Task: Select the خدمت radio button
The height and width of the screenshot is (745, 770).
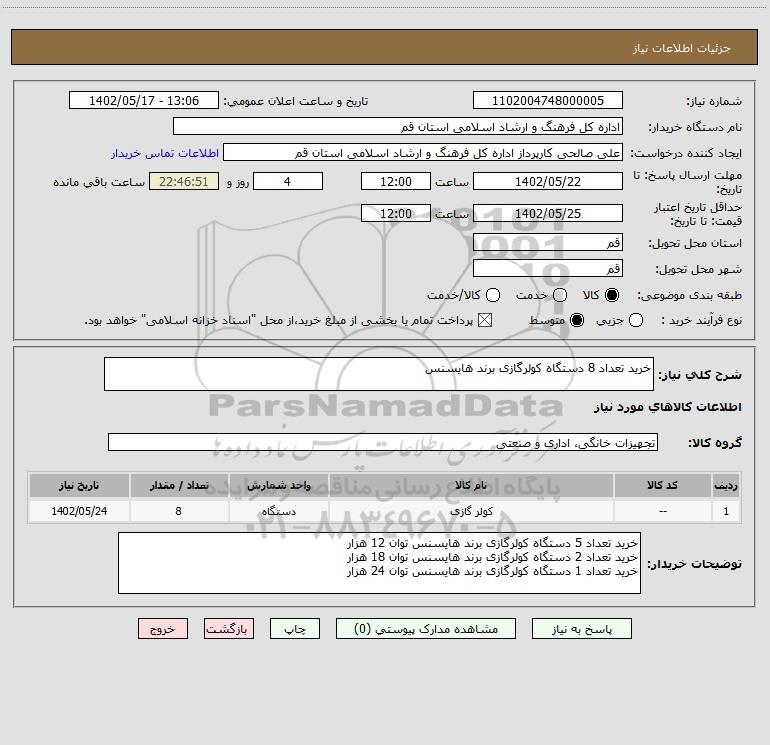Action: pyautogui.click(x=560, y=295)
